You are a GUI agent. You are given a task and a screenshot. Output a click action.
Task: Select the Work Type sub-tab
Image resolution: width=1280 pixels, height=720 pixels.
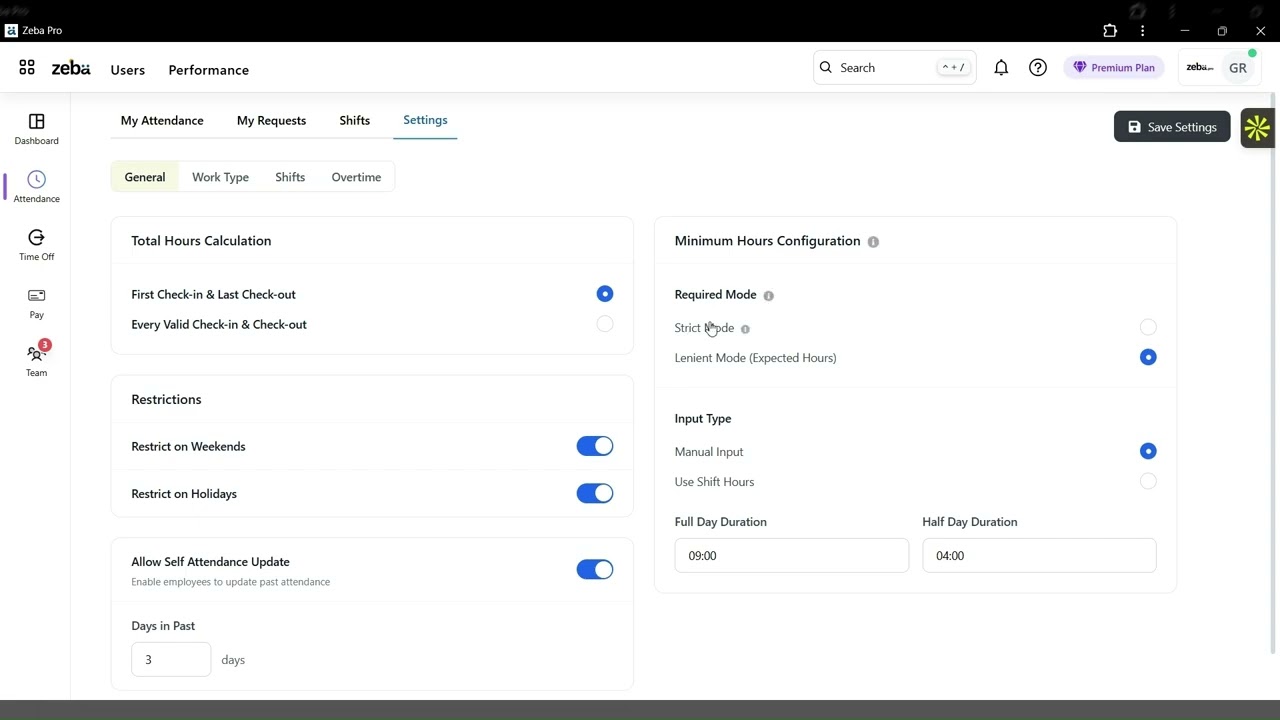pos(220,177)
